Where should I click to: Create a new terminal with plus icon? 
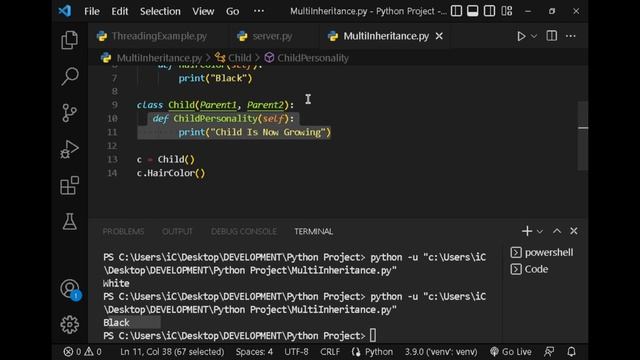[527, 231]
